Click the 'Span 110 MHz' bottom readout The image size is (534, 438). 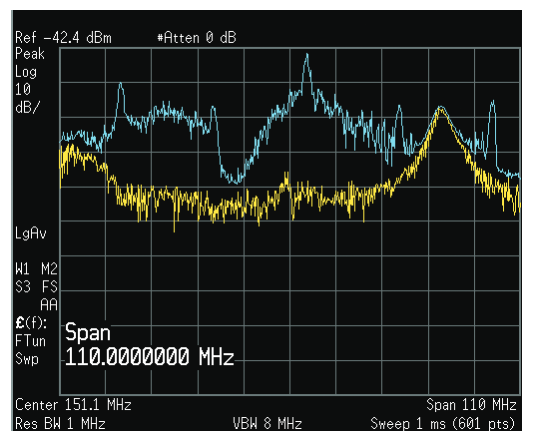pos(472,405)
